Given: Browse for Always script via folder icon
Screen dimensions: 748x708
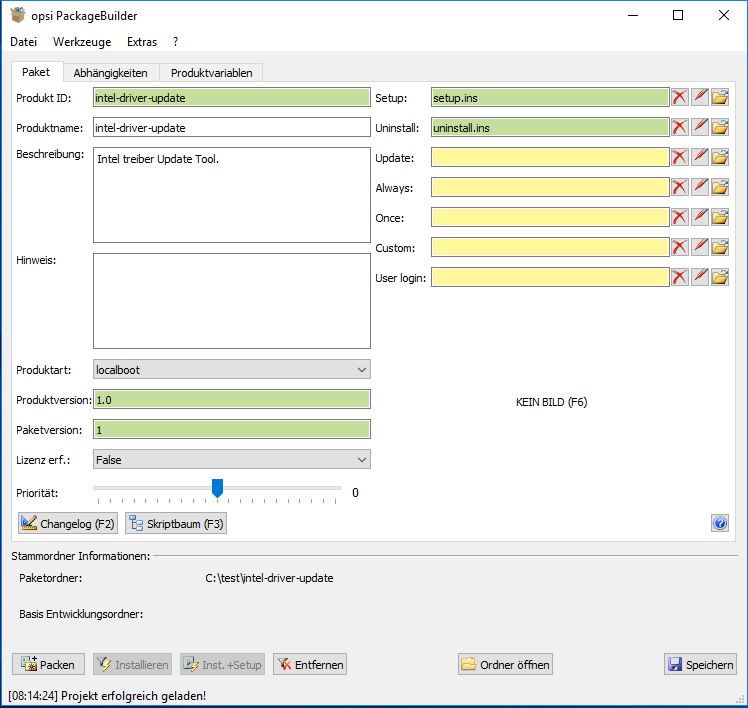Looking at the screenshot, I should (x=720, y=187).
